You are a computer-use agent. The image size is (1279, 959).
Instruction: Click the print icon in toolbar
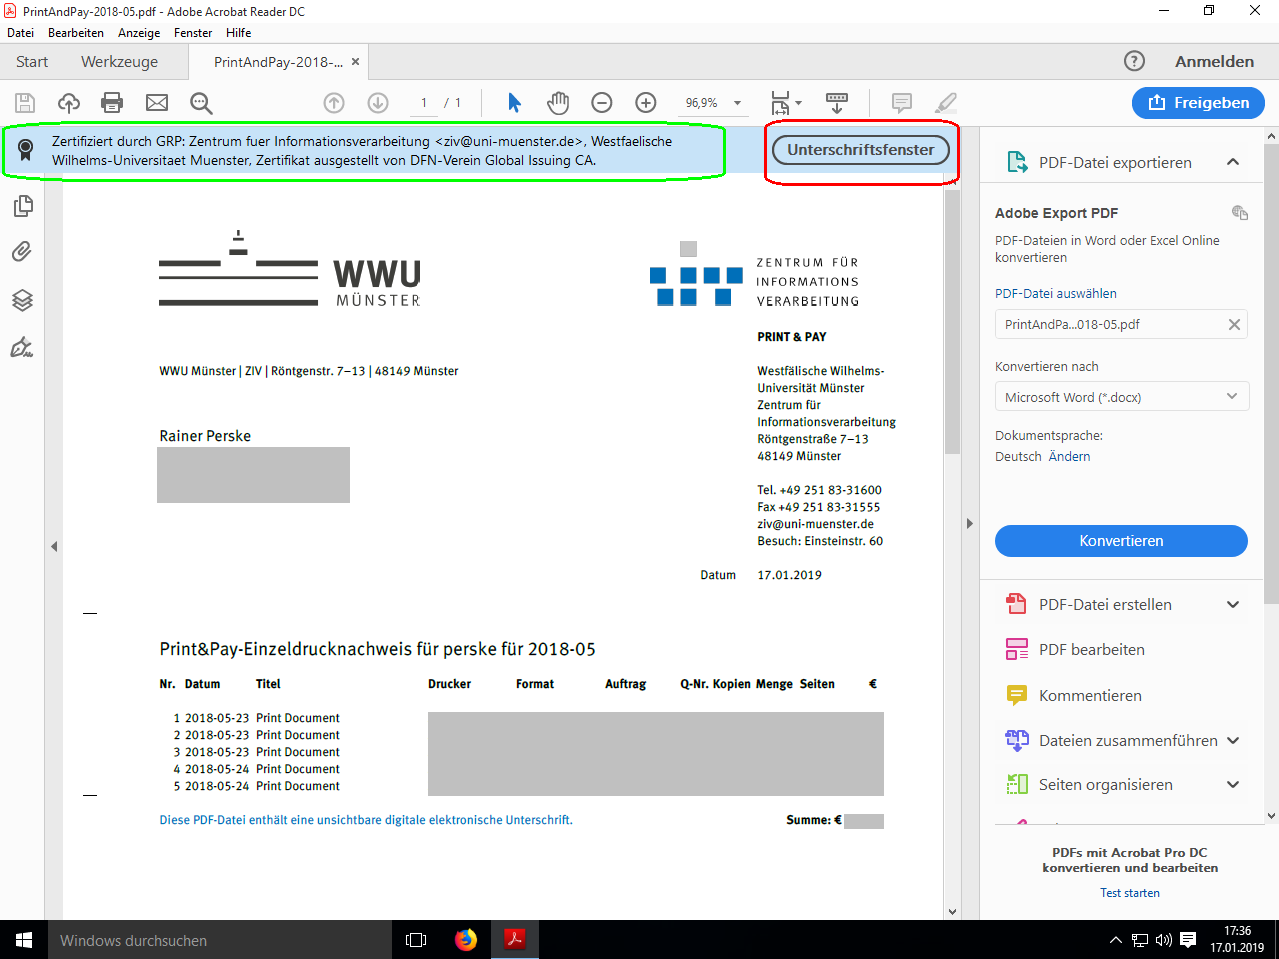click(112, 103)
